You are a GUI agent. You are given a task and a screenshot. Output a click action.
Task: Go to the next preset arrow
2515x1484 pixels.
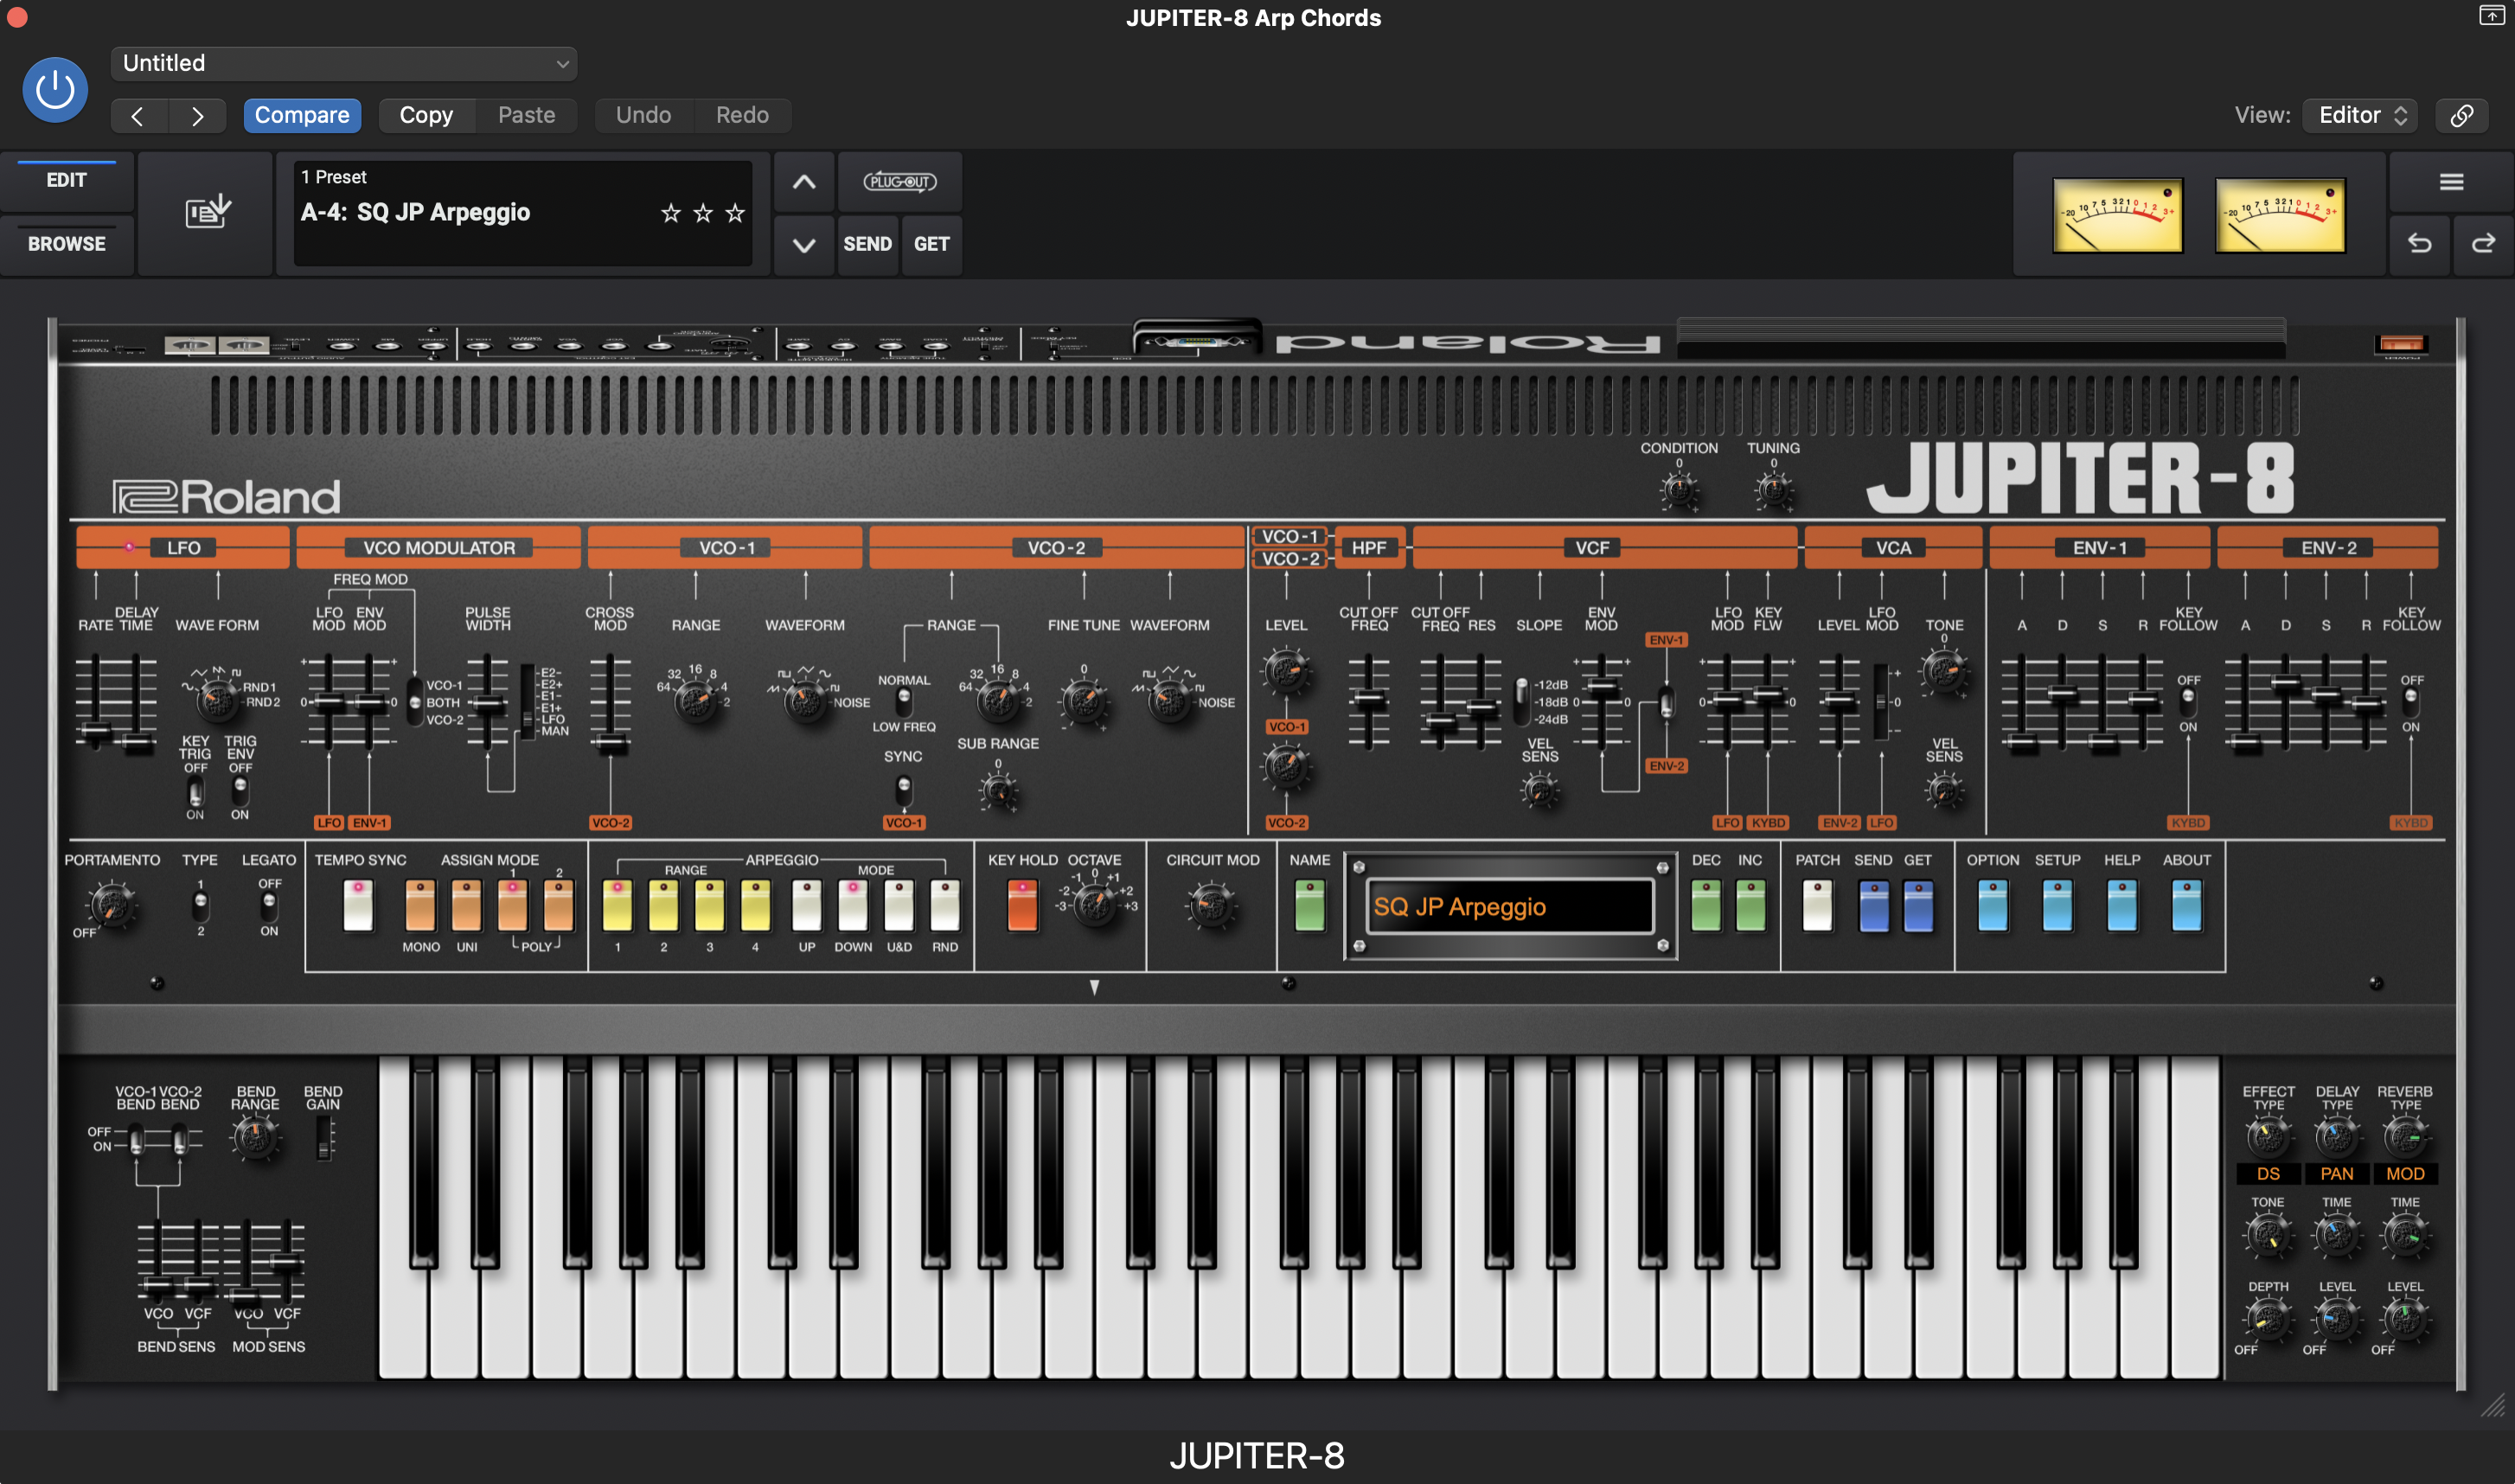197,116
